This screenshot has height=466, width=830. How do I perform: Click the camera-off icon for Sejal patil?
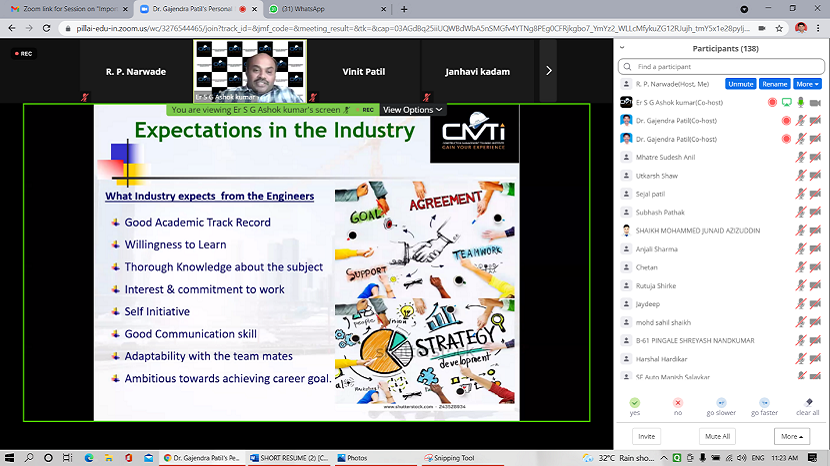(815, 194)
